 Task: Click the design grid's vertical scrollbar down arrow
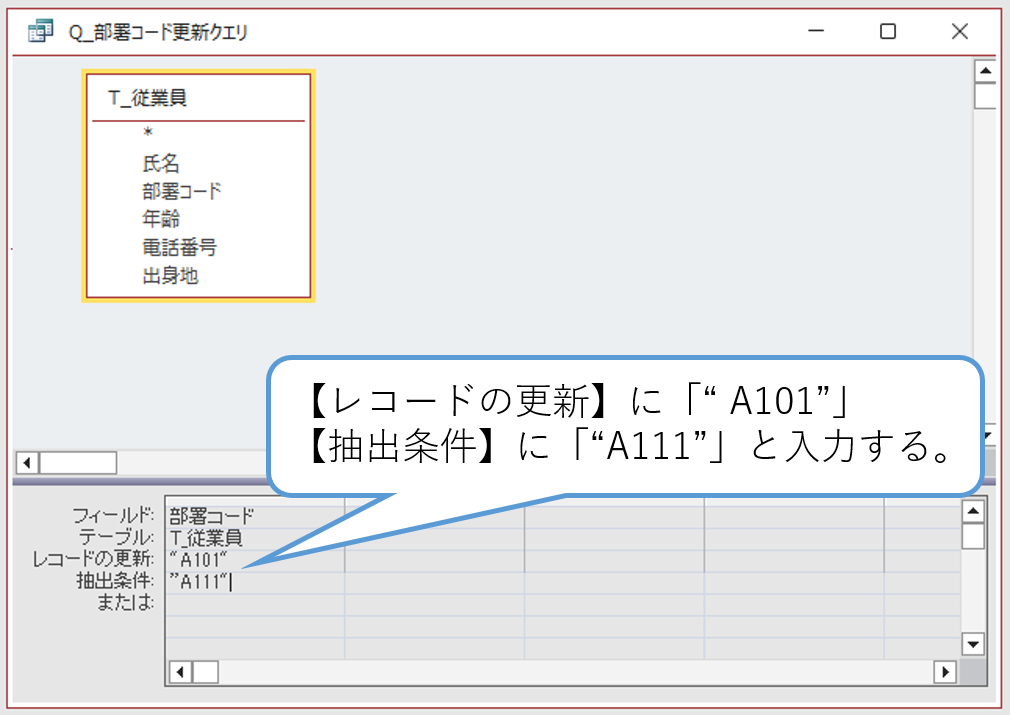point(972,644)
